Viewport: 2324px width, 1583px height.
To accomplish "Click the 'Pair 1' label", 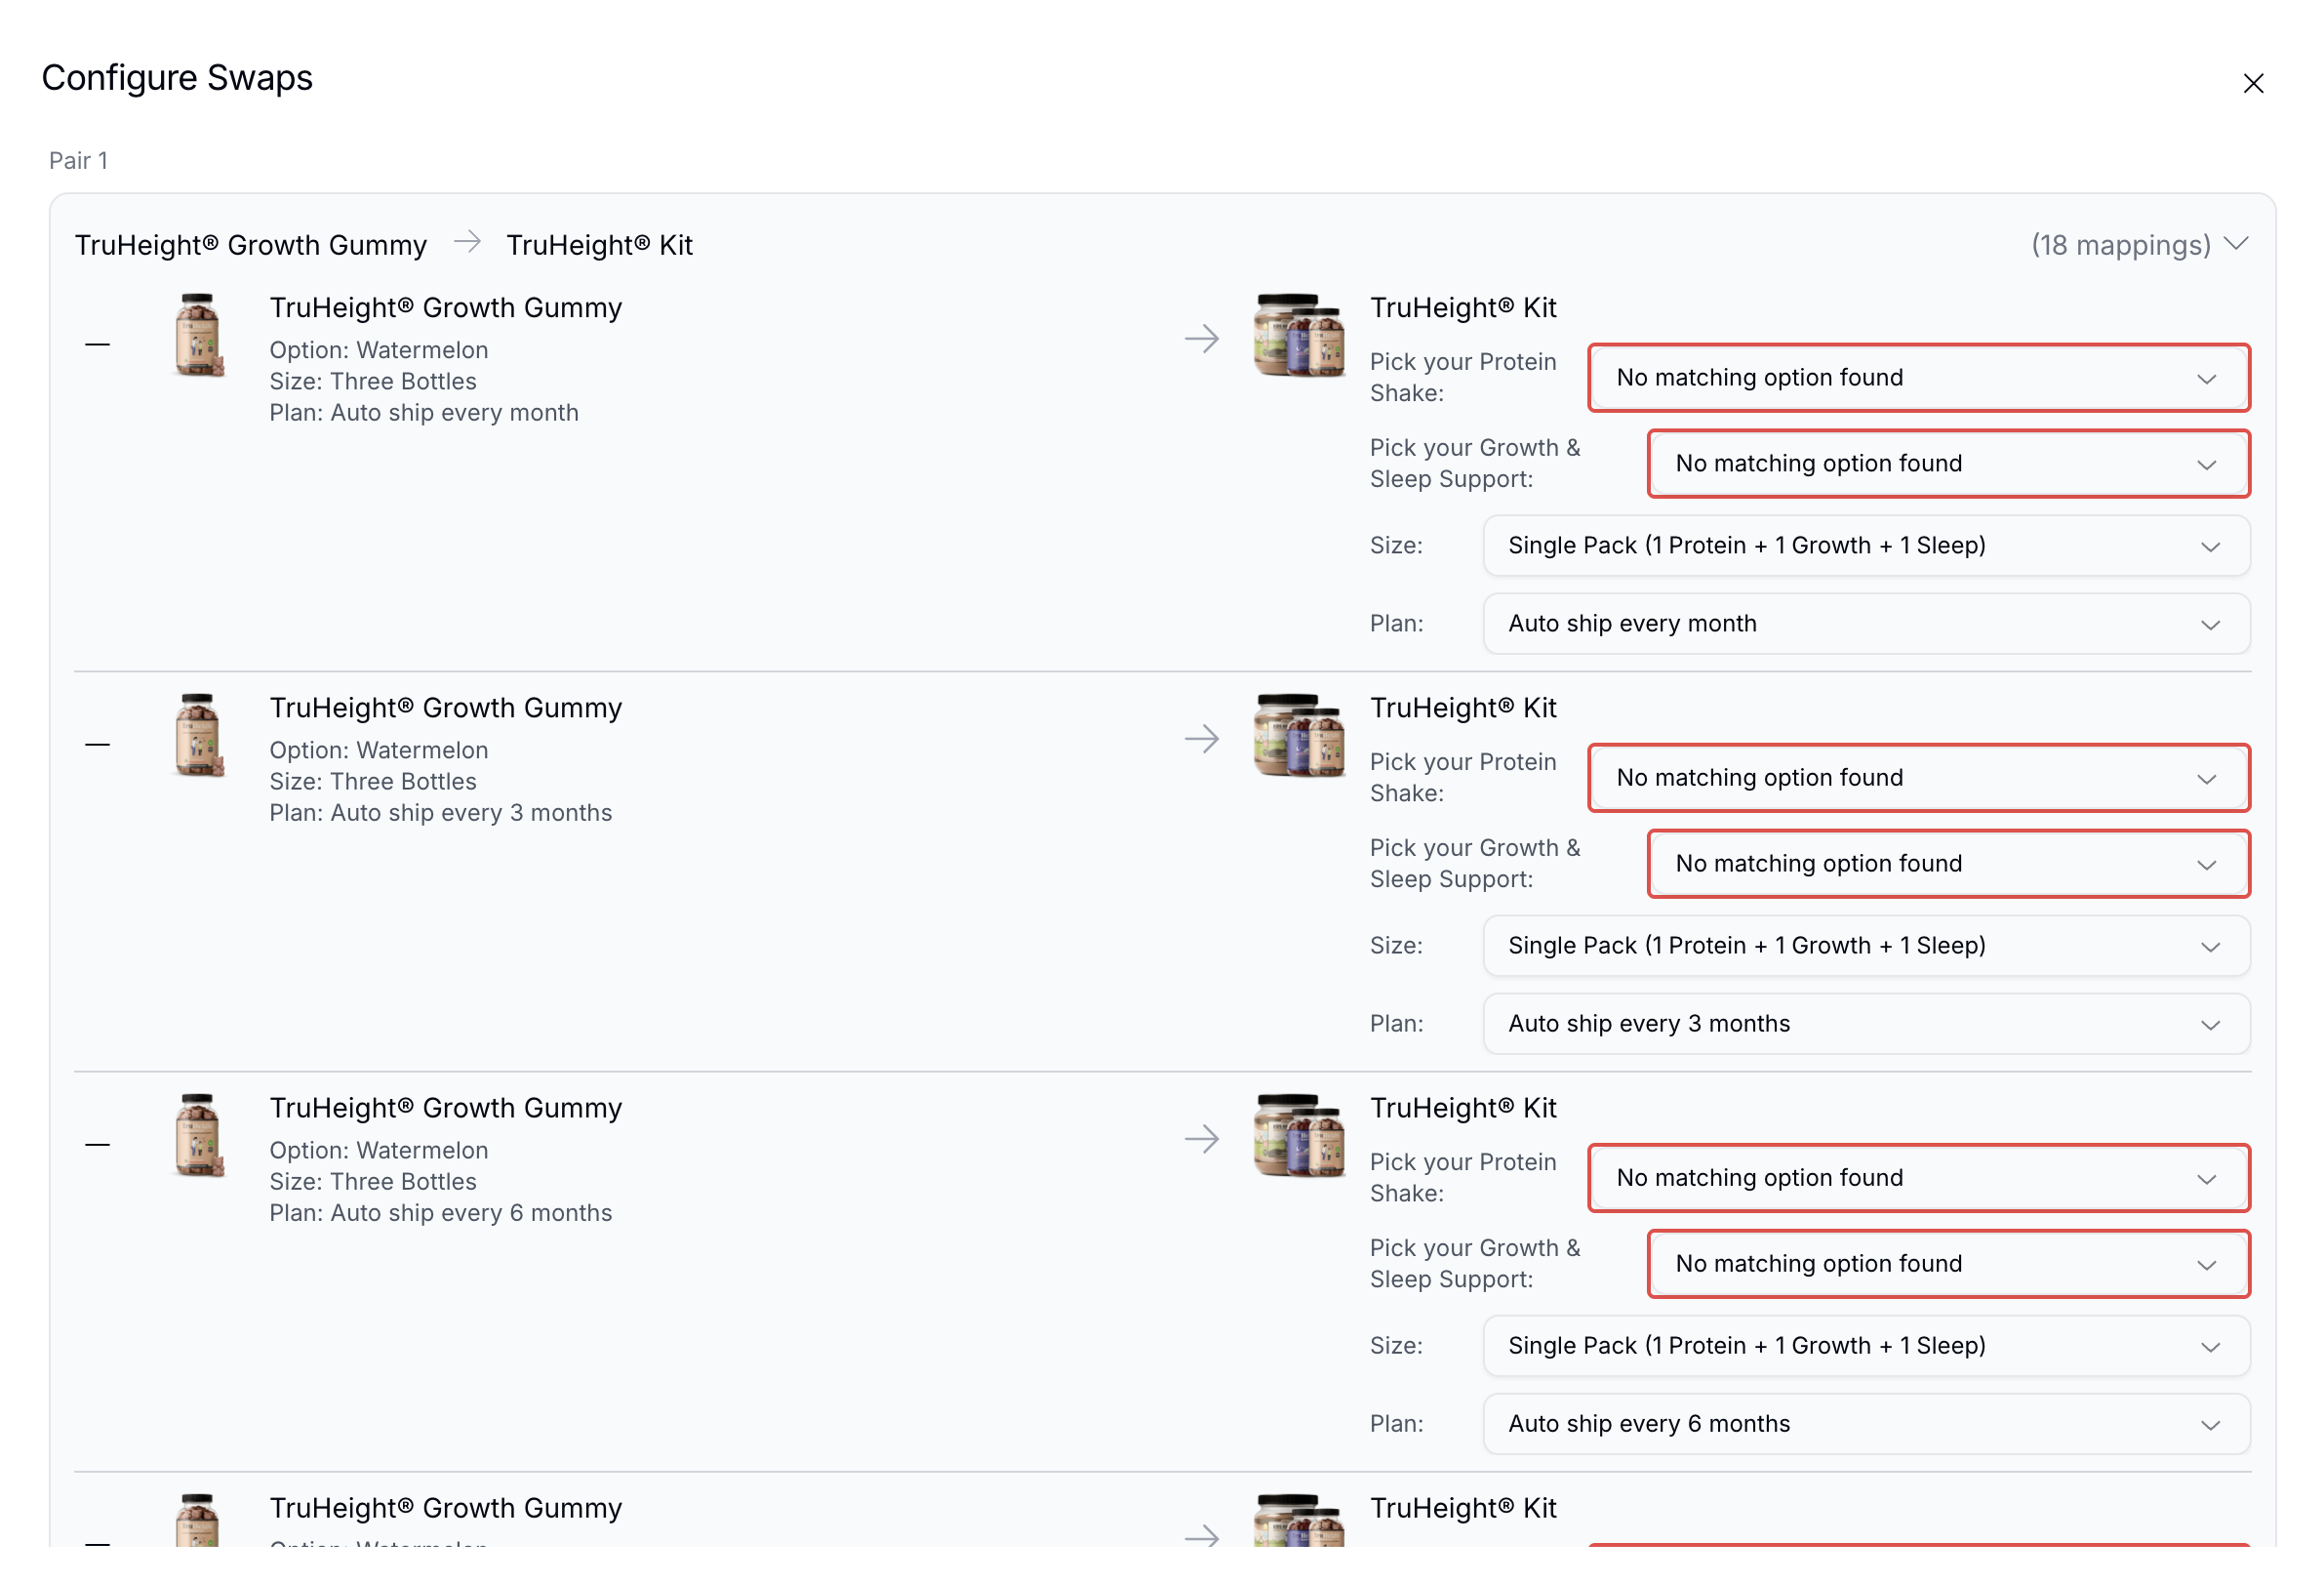I will 78,160.
